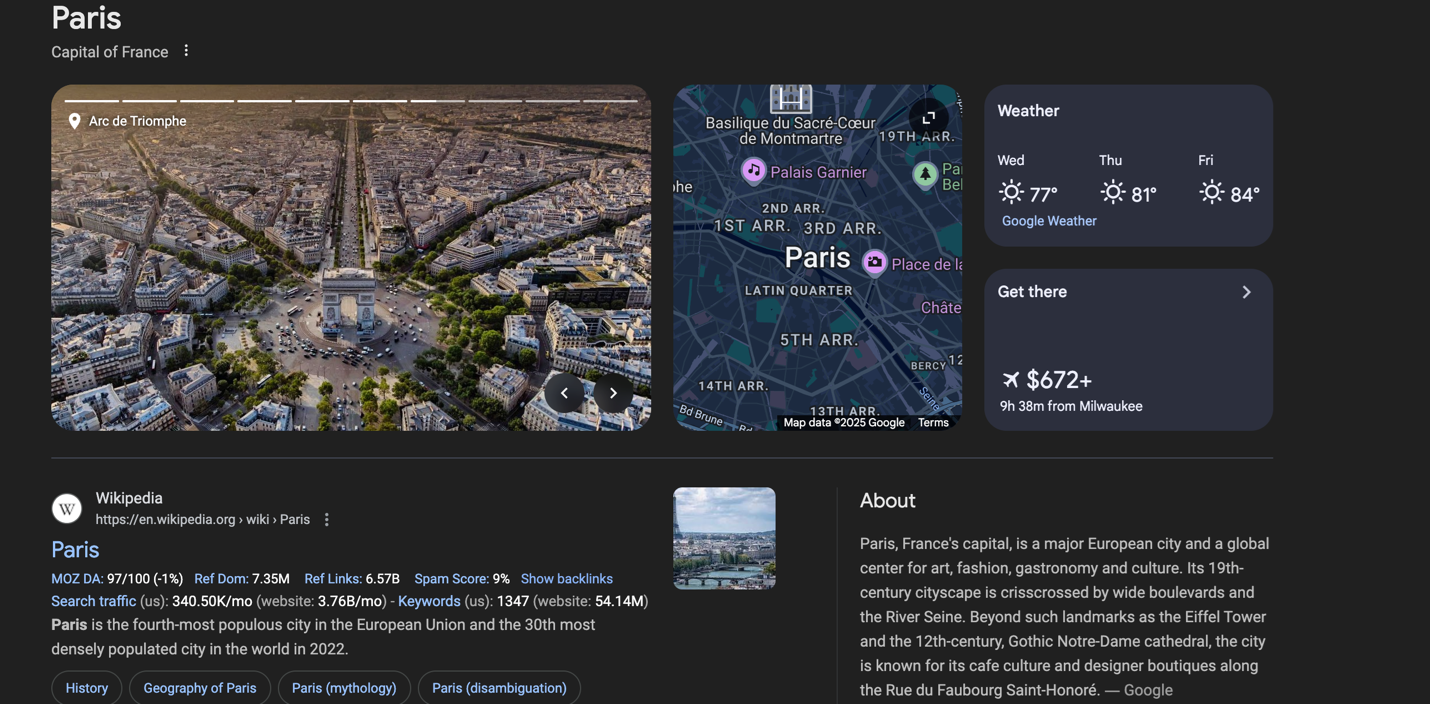Click the sunny weather icon under Wednesday
The image size is (1430, 704).
(x=1011, y=191)
